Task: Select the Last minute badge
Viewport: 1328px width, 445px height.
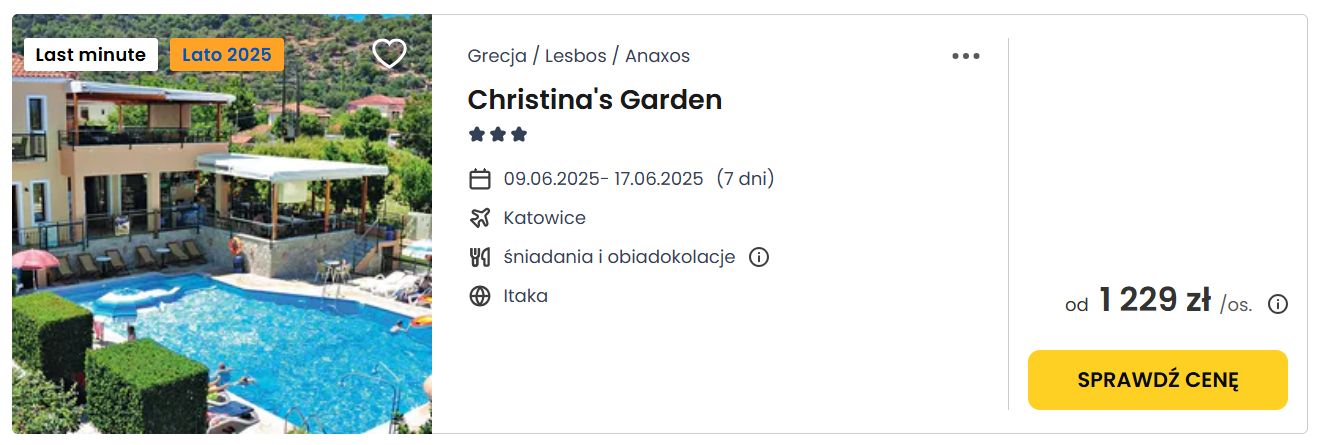Action: click(91, 55)
